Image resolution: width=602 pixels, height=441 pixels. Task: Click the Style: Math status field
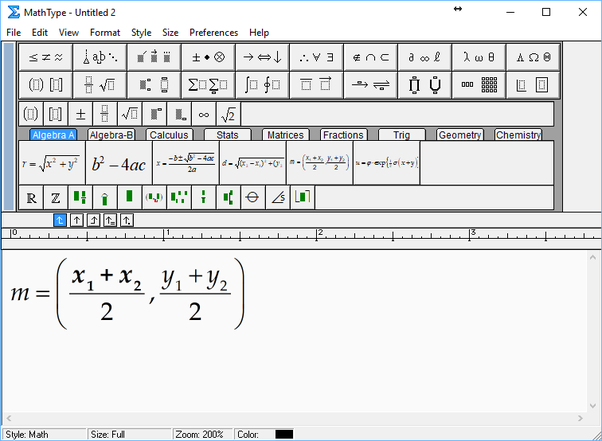[x=44, y=434]
